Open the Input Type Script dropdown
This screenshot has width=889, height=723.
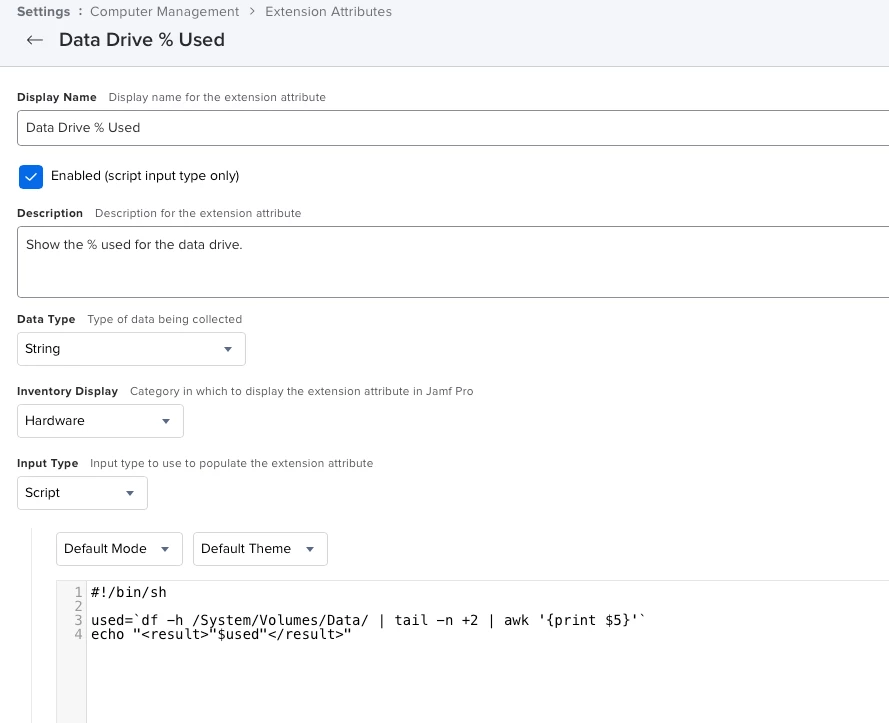(82, 493)
